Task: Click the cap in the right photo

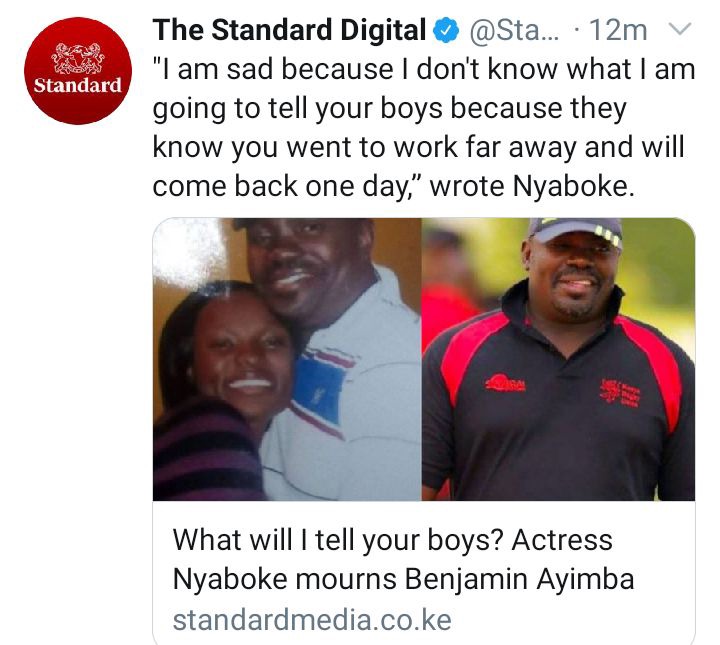Action: (575, 230)
